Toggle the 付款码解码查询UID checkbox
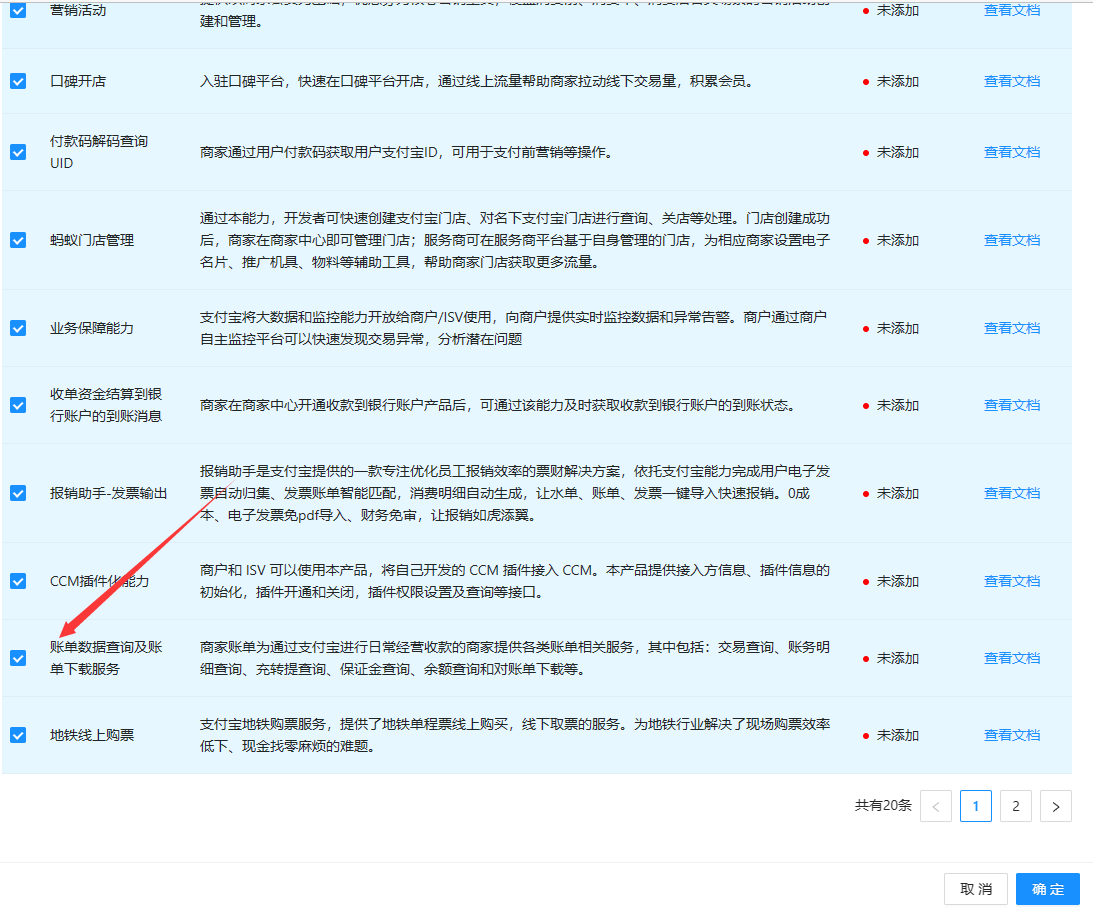Viewport: 1093px width, 909px height. pyautogui.click(x=18, y=152)
